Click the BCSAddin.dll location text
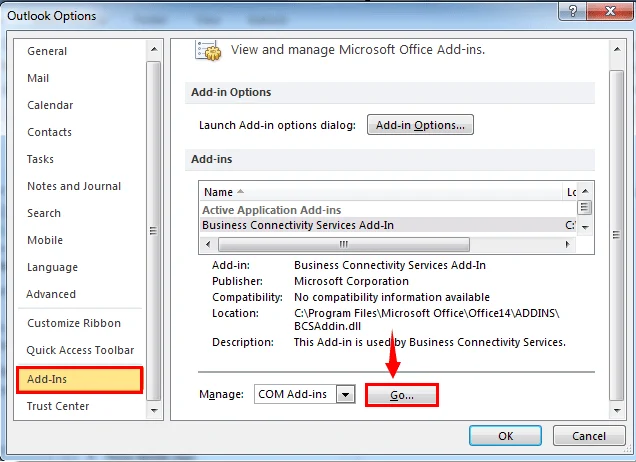Image resolution: width=636 pixels, height=462 pixels. click(x=327, y=326)
